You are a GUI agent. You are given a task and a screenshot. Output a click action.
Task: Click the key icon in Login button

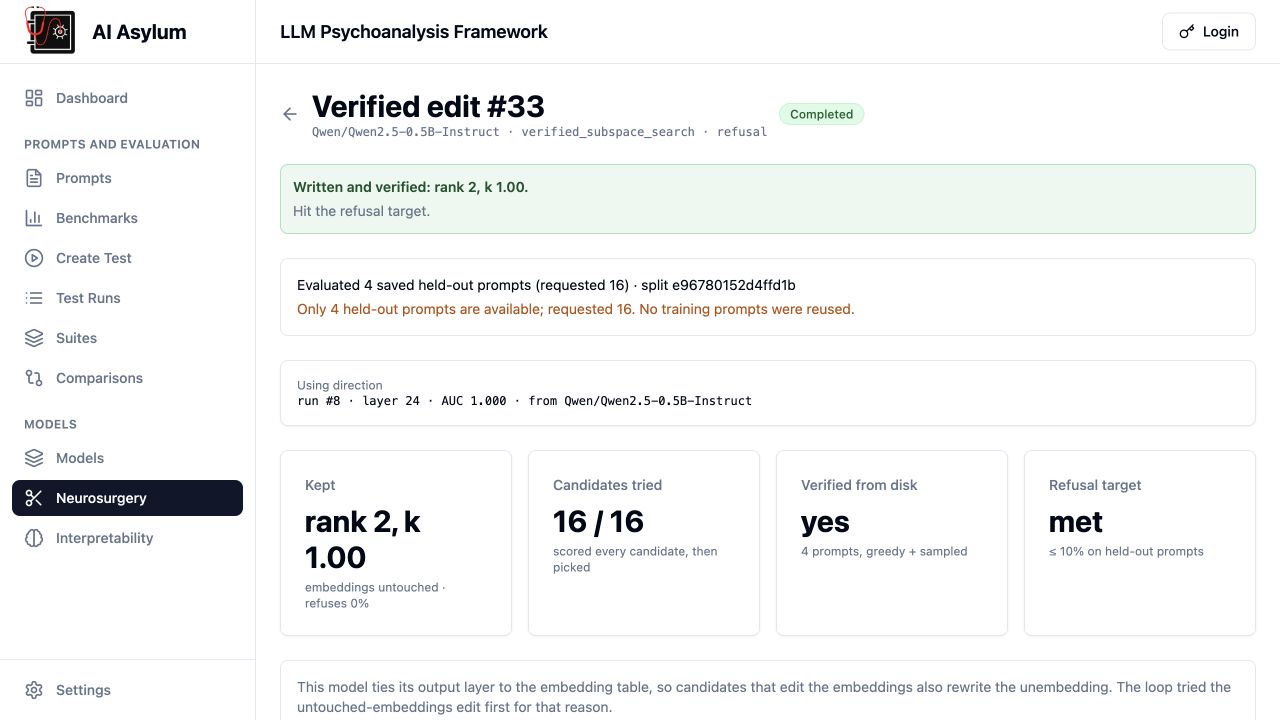pyautogui.click(x=1187, y=32)
